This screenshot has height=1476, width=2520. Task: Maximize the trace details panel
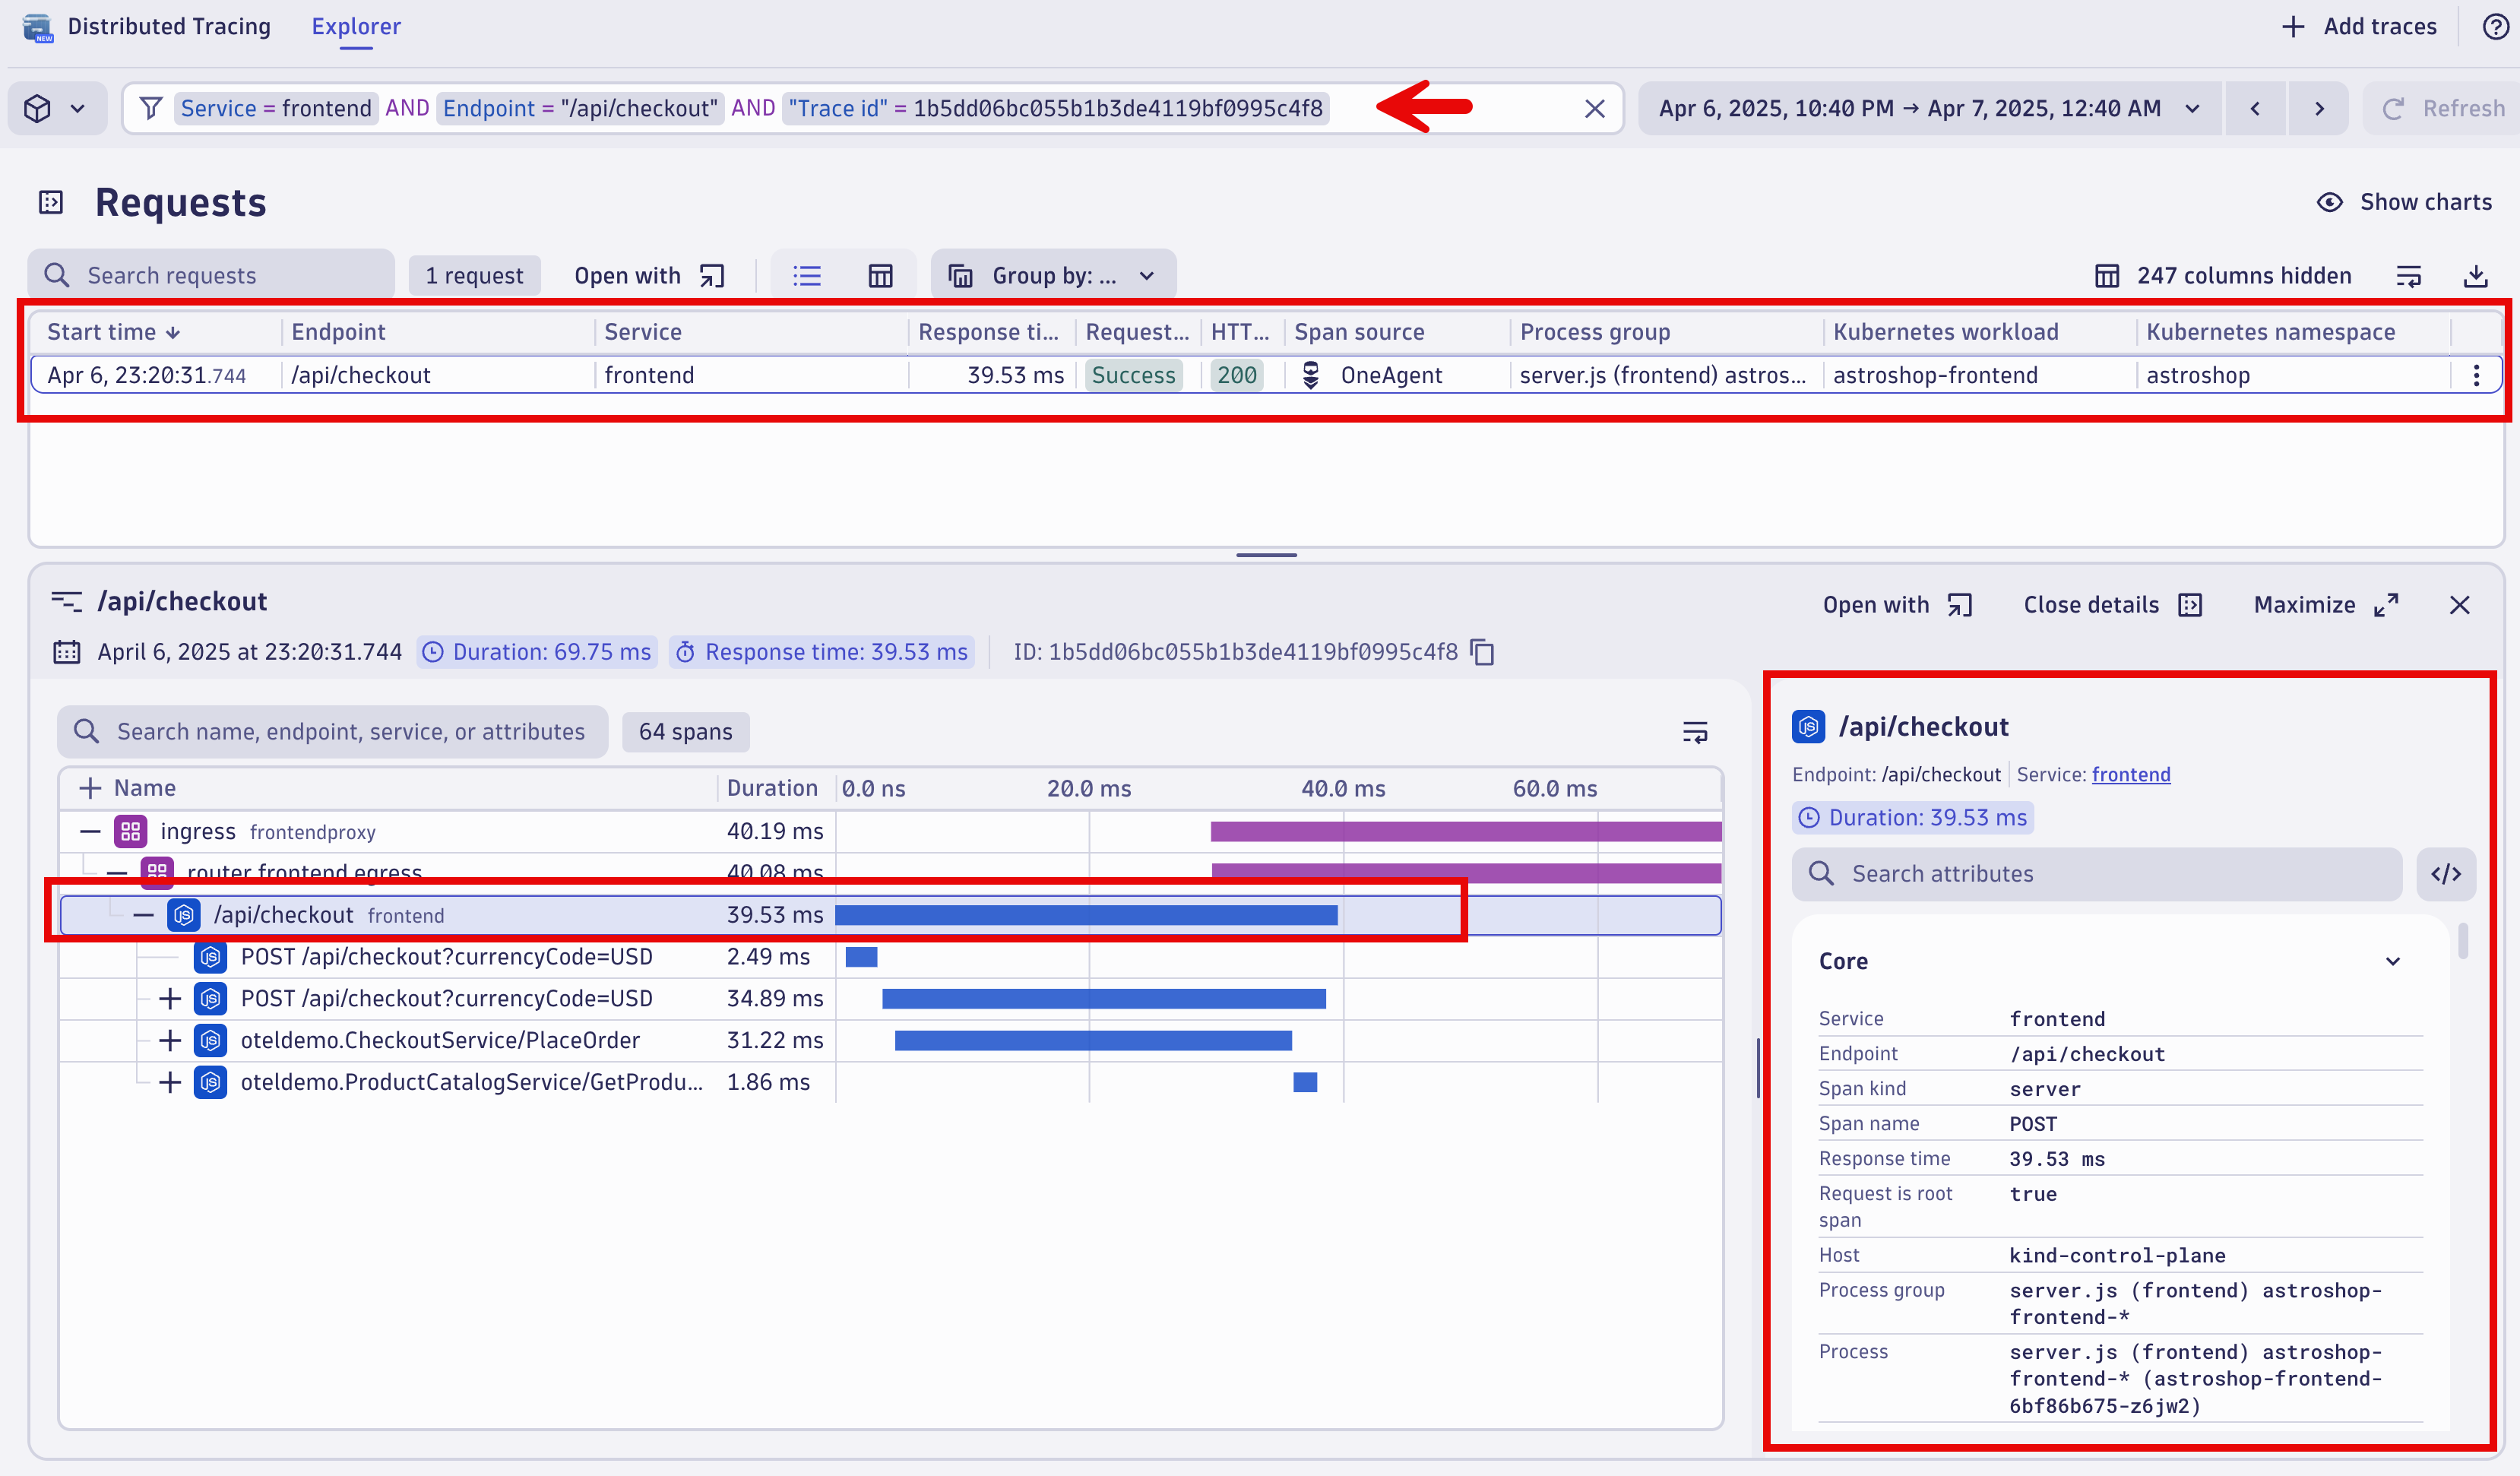pos(2326,605)
